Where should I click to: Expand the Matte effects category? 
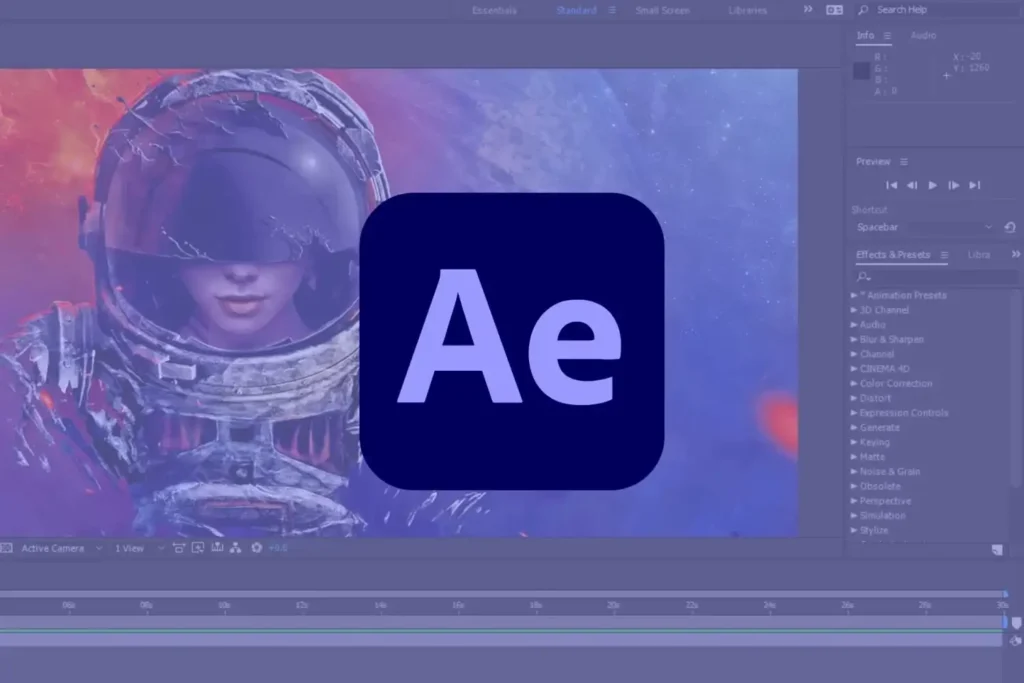click(854, 457)
